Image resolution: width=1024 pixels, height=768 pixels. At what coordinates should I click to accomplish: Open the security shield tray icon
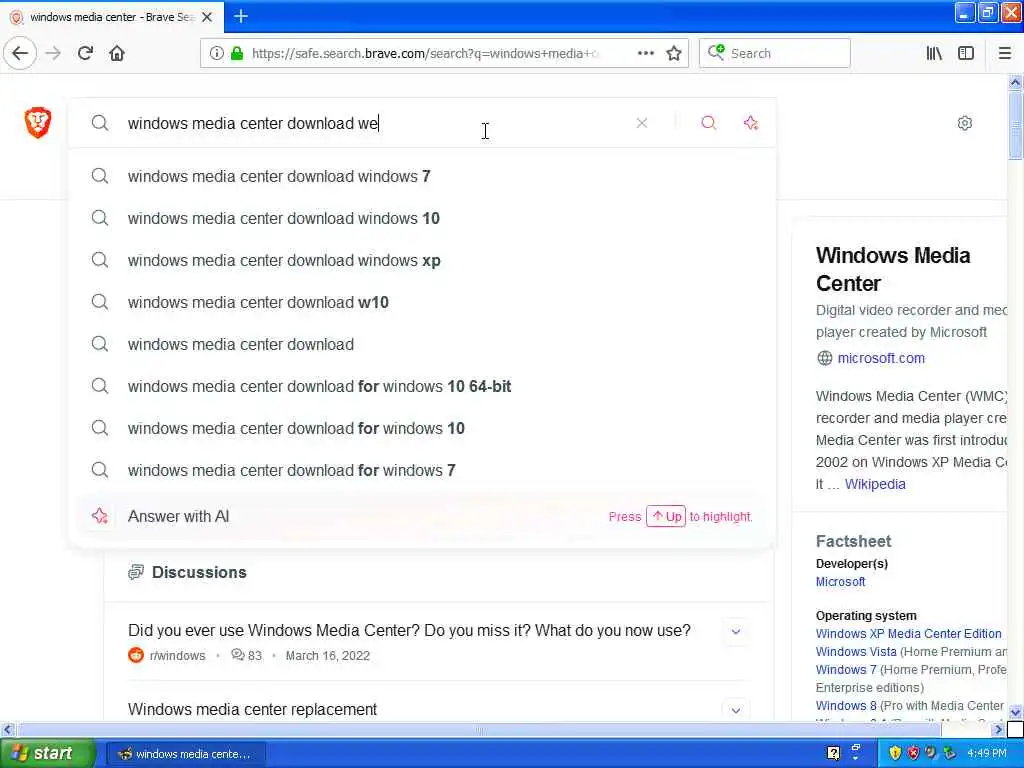(895, 753)
